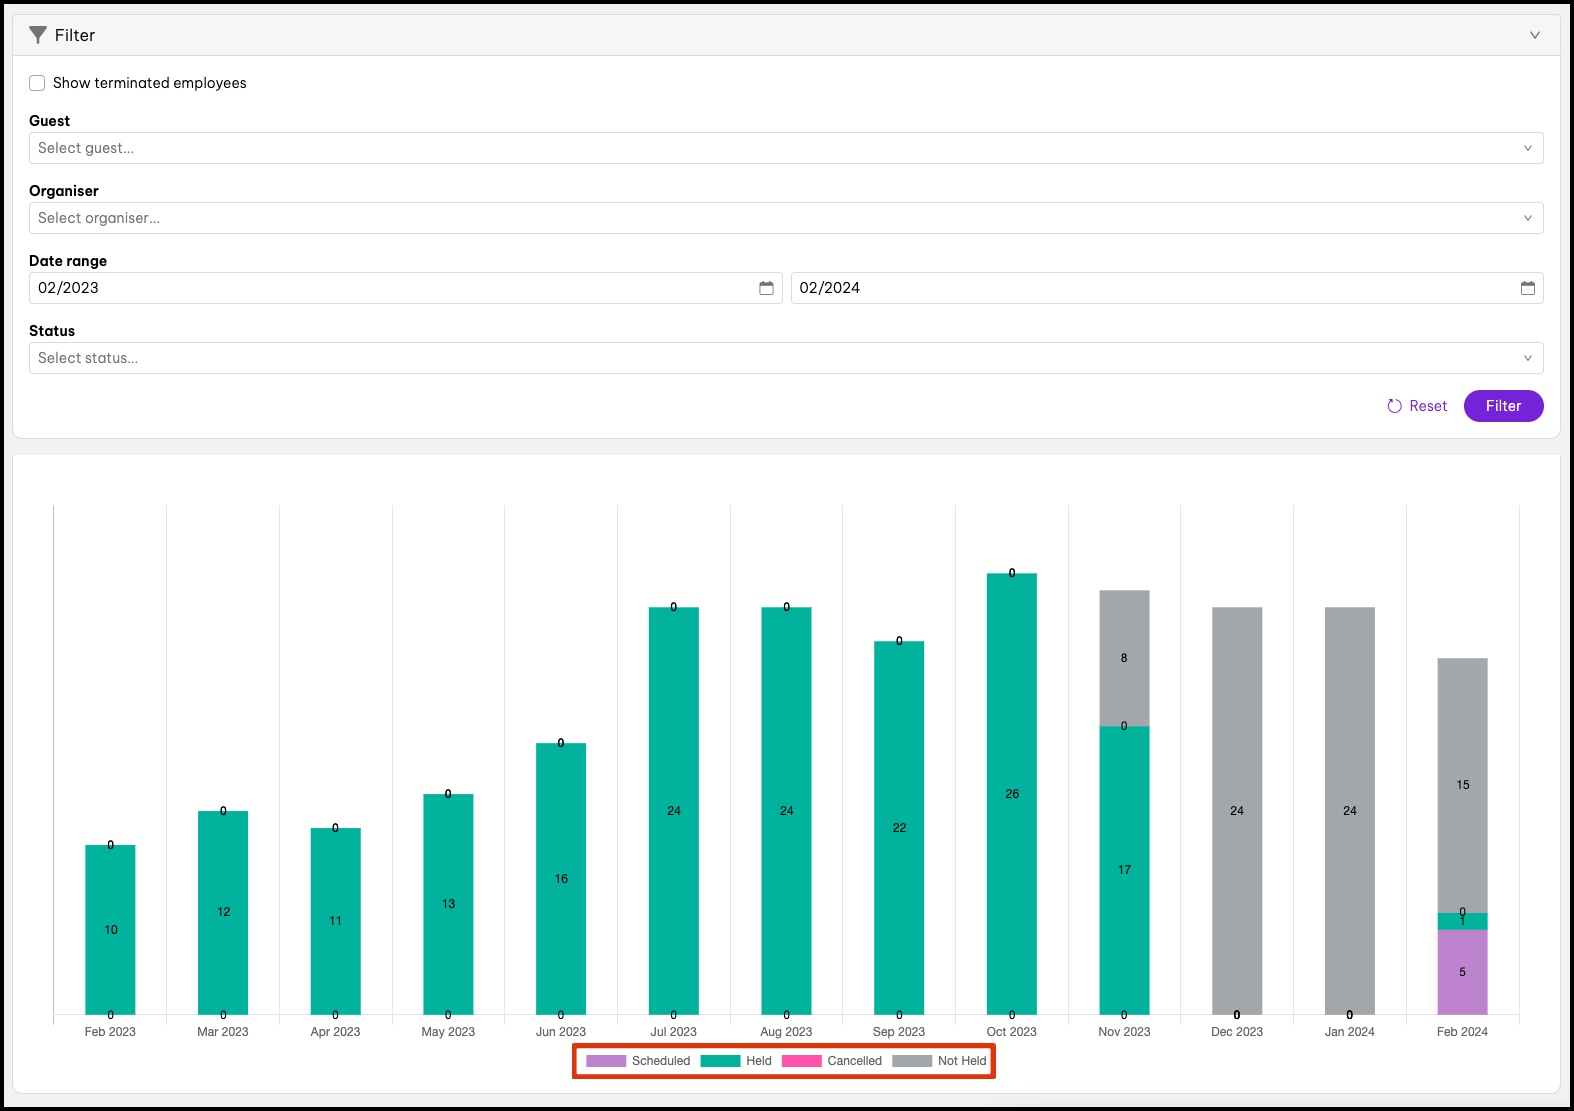Image resolution: width=1574 pixels, height=1111 pixels.
Task: Open the start date calendar icon
Action: pyautogui.click(x=766, y=288)
